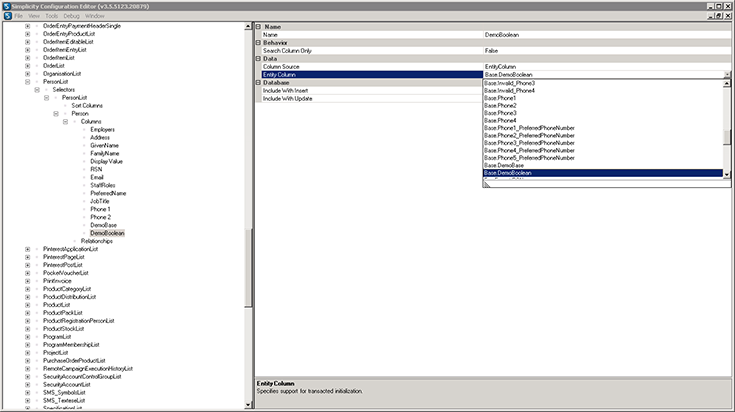The image size is (735, 412).
Task: Select the Address column tree item
Action: pos(100,137)
